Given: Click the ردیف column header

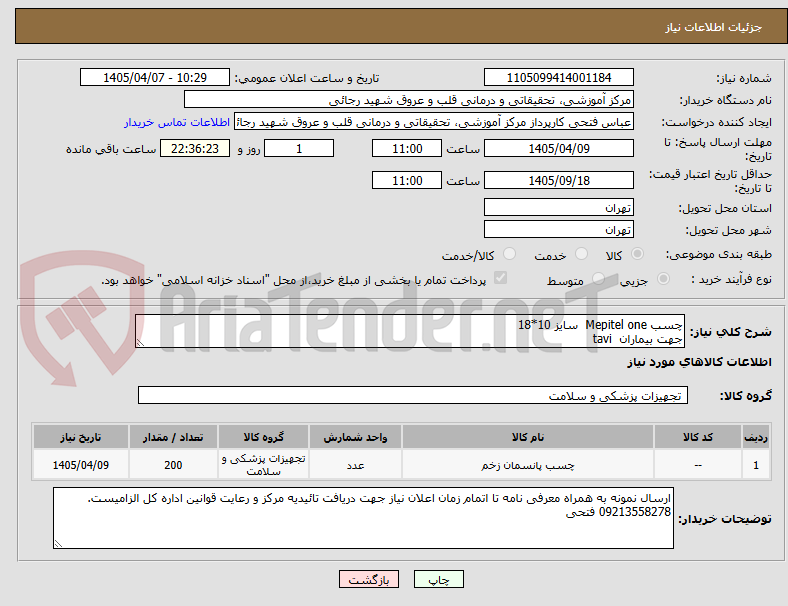Looking at the screenshot, I should (755, 437).
